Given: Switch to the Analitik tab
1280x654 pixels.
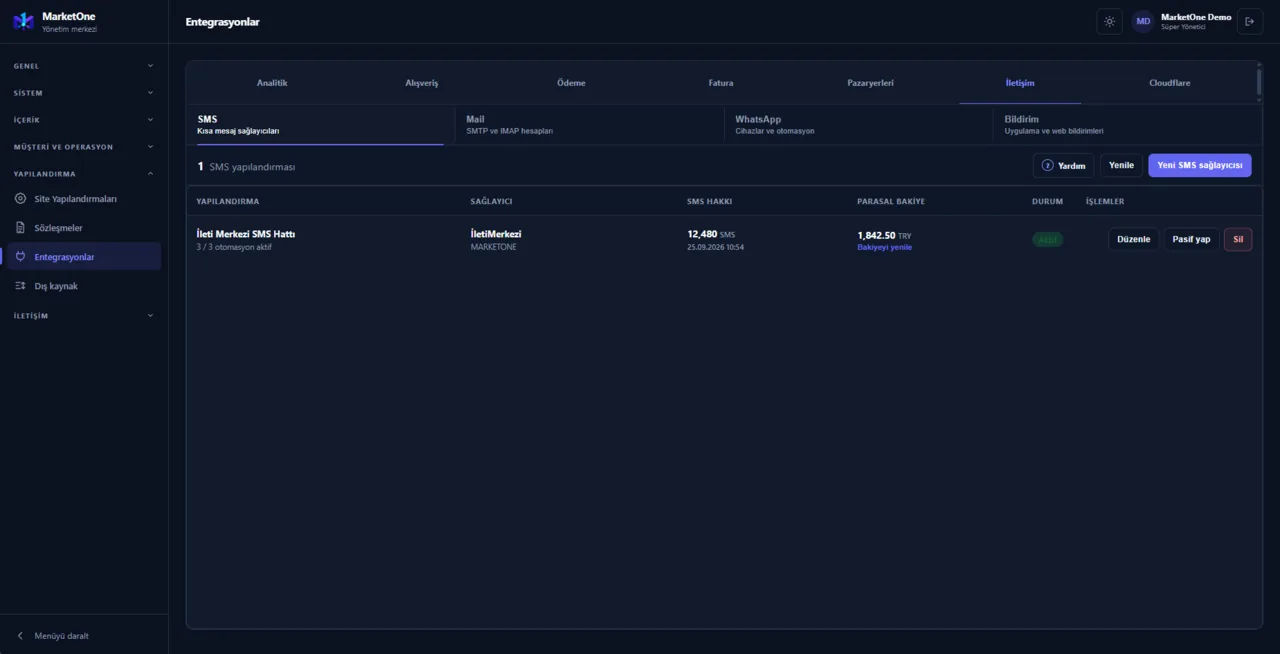Looking at the screenshot, I should click(x=272, y=83).
